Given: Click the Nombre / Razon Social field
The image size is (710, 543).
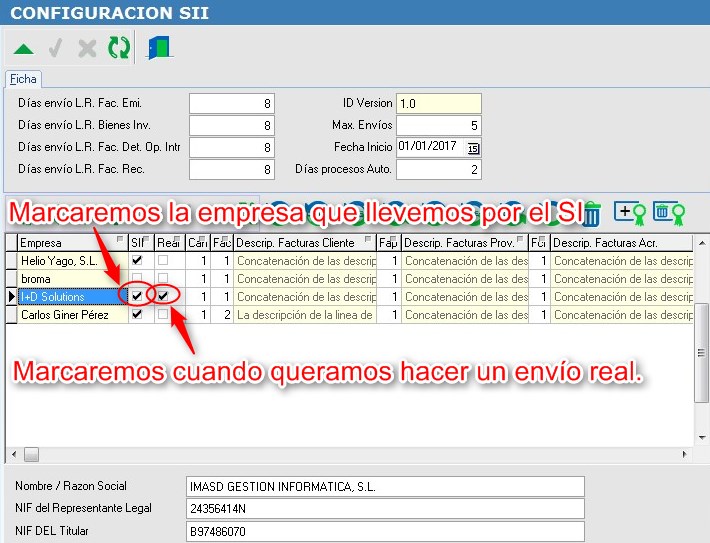Looking at the screenshot, I should tap(385, 486).
